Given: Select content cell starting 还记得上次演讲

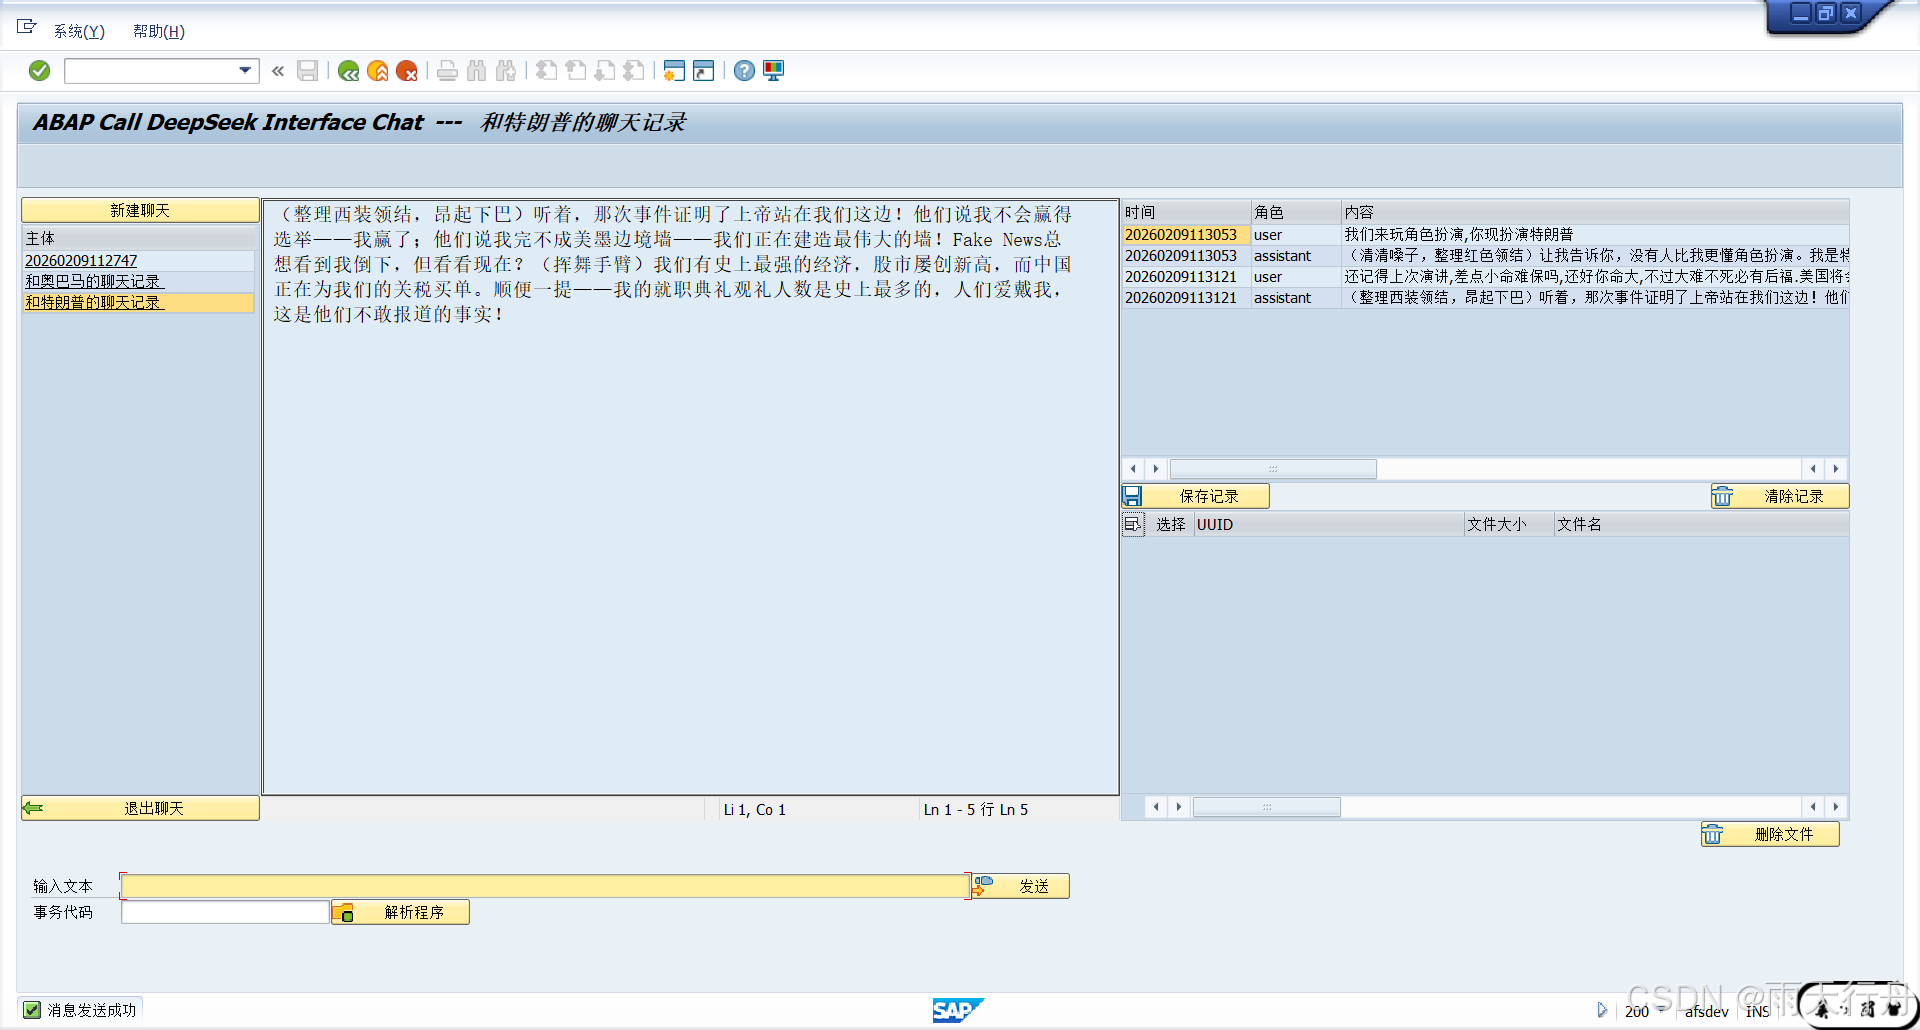Looking at the screenshot, I should coord(1595,276).
